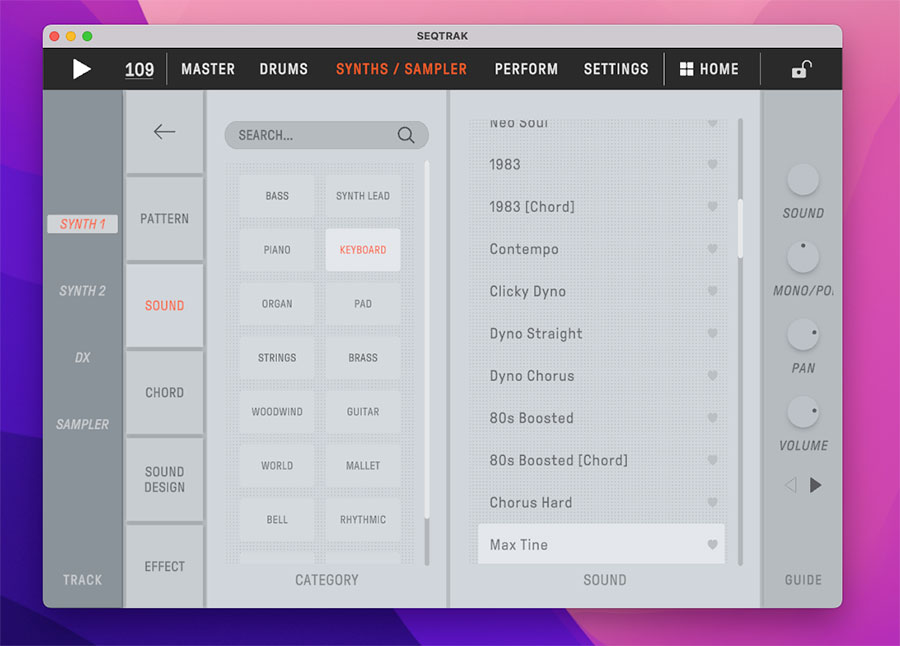Toggle favorite heart next to Dyno Chorus
Image resolution: width=900 pixels, height=646 pixels.
coord(712,376)
